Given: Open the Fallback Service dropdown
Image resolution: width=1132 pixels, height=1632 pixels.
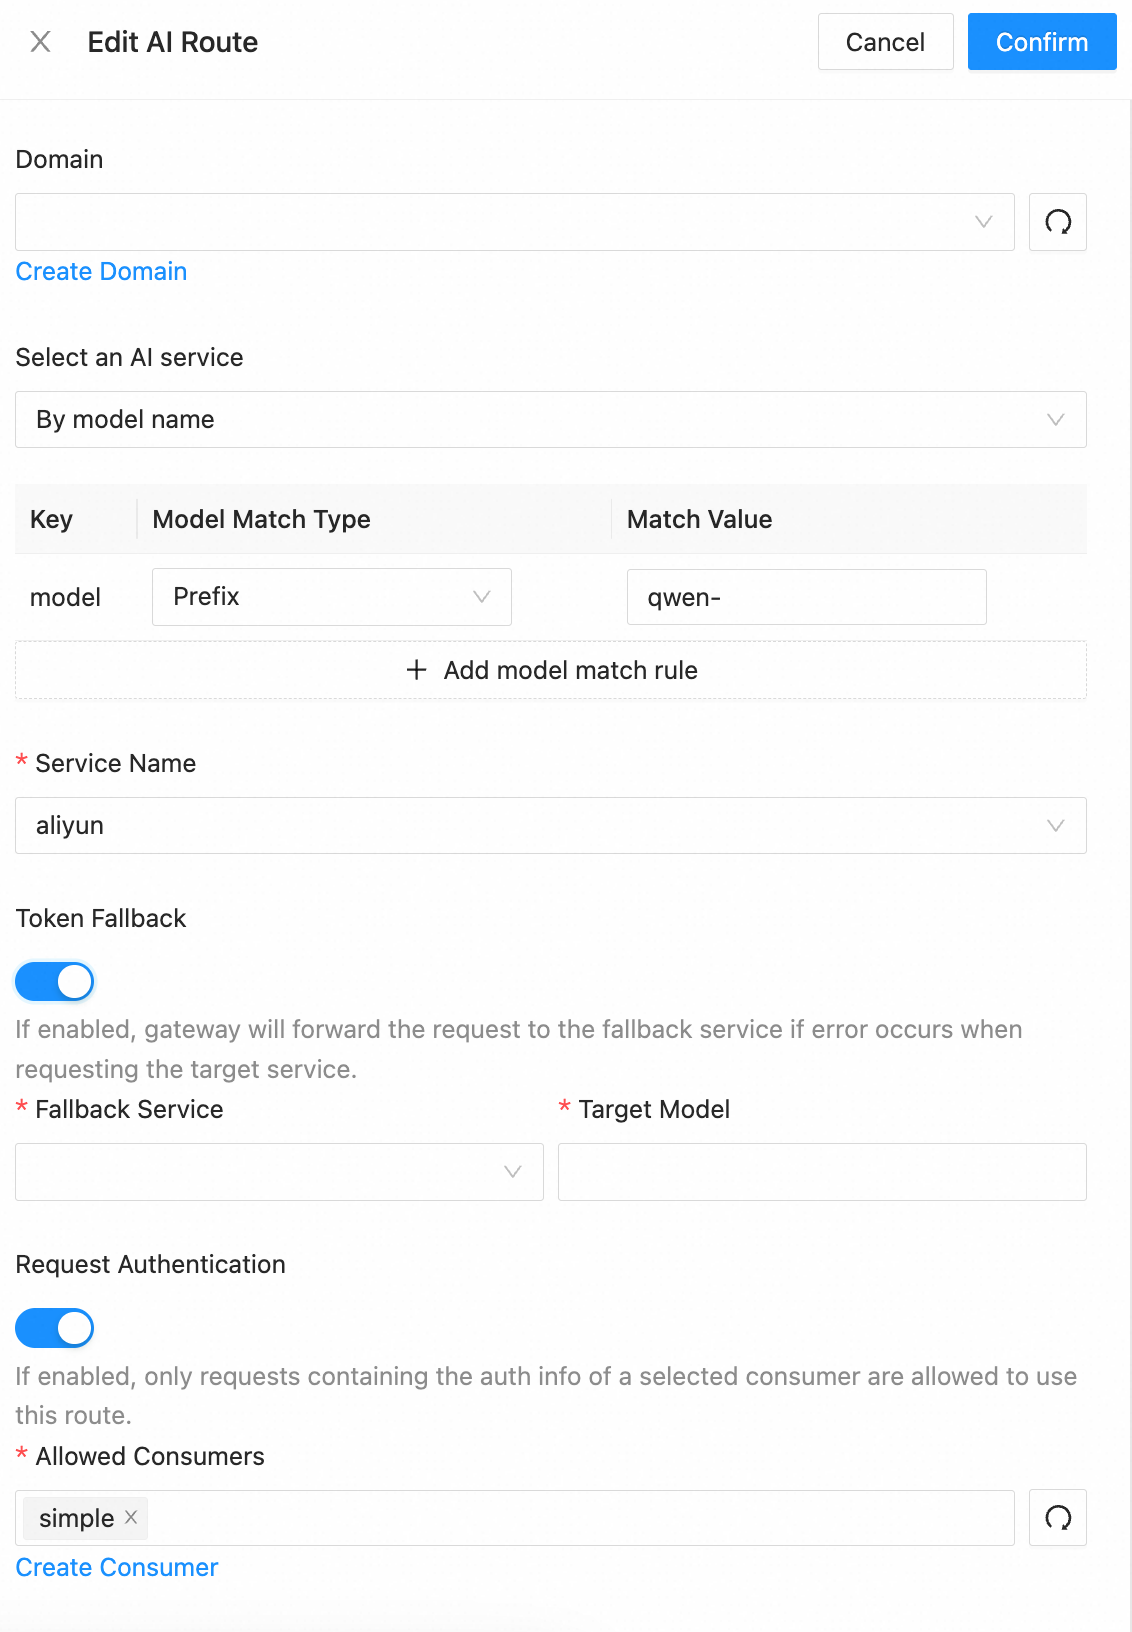Looking at the screenshot, I should point(279,1171).
